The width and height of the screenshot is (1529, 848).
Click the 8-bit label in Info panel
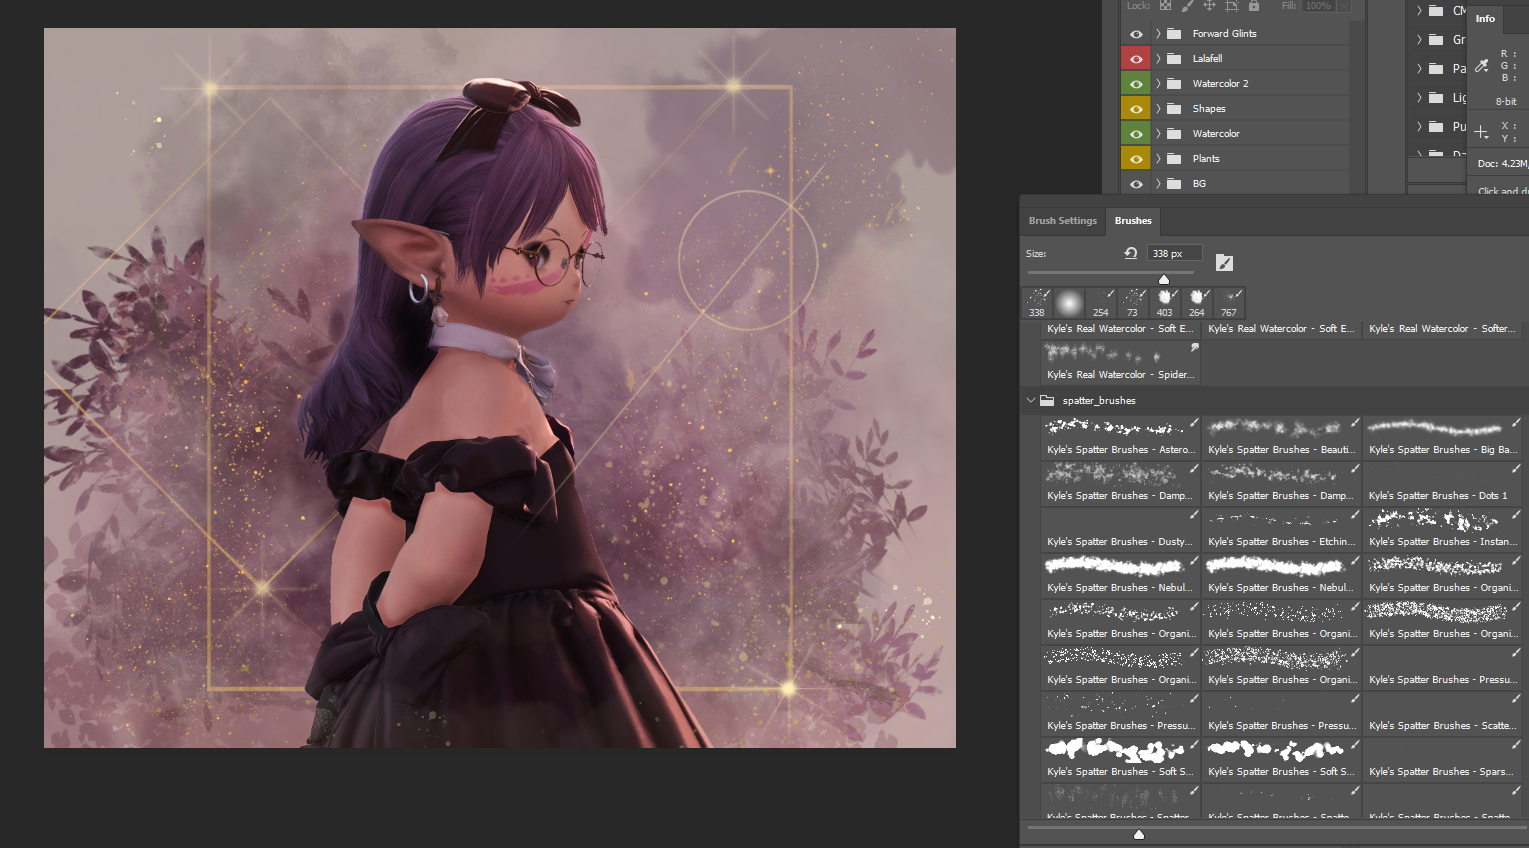[x=1506, y=102]
